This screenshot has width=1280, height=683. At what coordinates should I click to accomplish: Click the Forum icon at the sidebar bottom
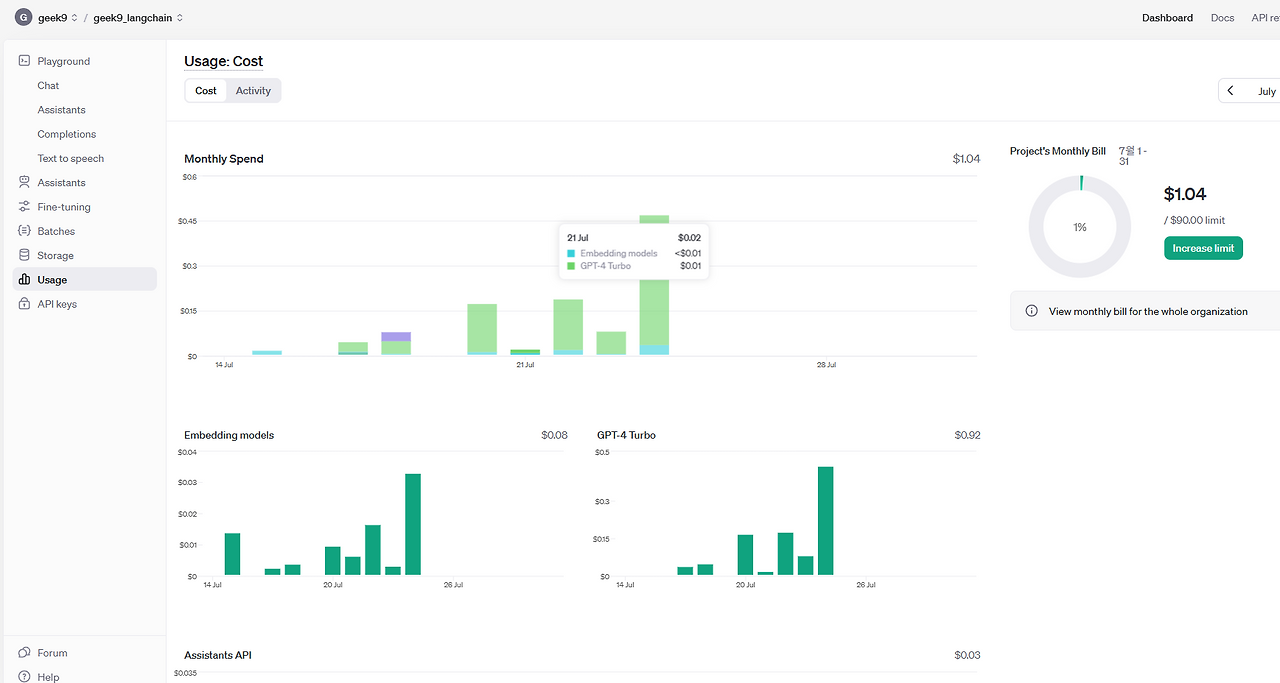pyautogui.click(x=25, y=653)
